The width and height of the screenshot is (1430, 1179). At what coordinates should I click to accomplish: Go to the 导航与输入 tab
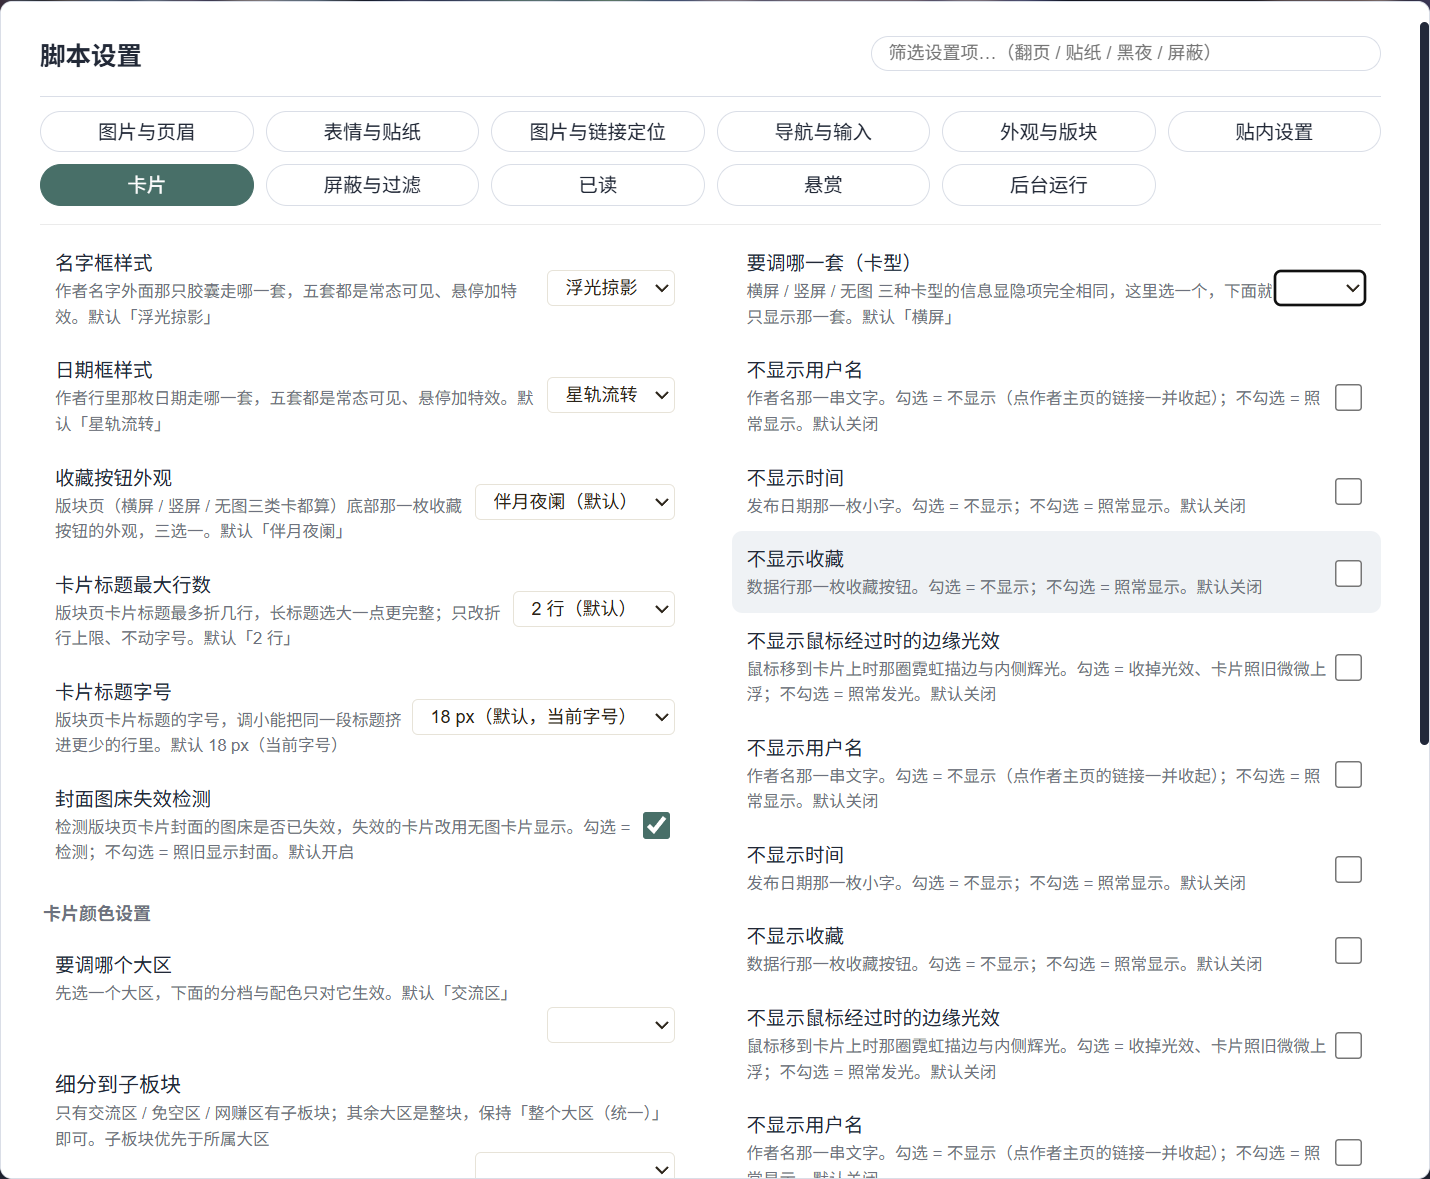click(823, 132)
